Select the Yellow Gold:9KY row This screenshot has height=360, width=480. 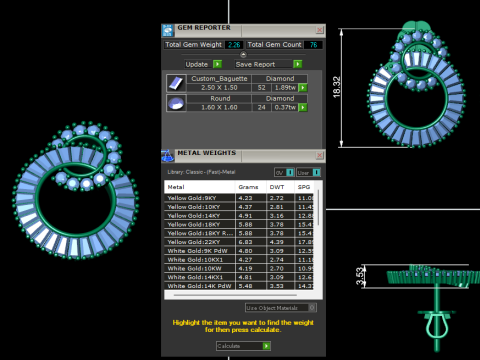[x=239, y=198]
